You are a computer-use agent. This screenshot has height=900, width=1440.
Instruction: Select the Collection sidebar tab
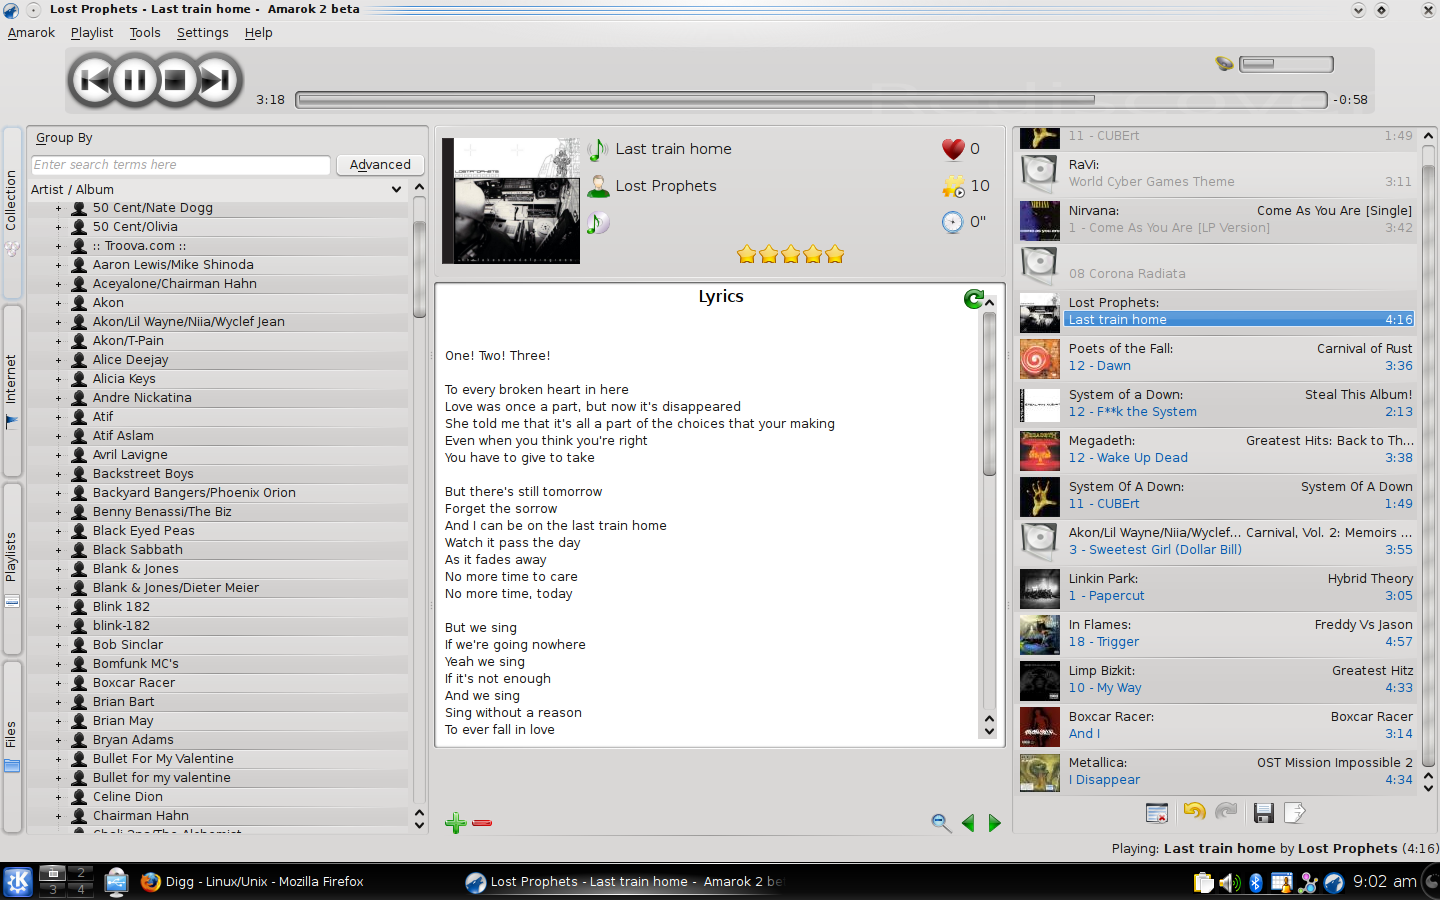point(12,212)
